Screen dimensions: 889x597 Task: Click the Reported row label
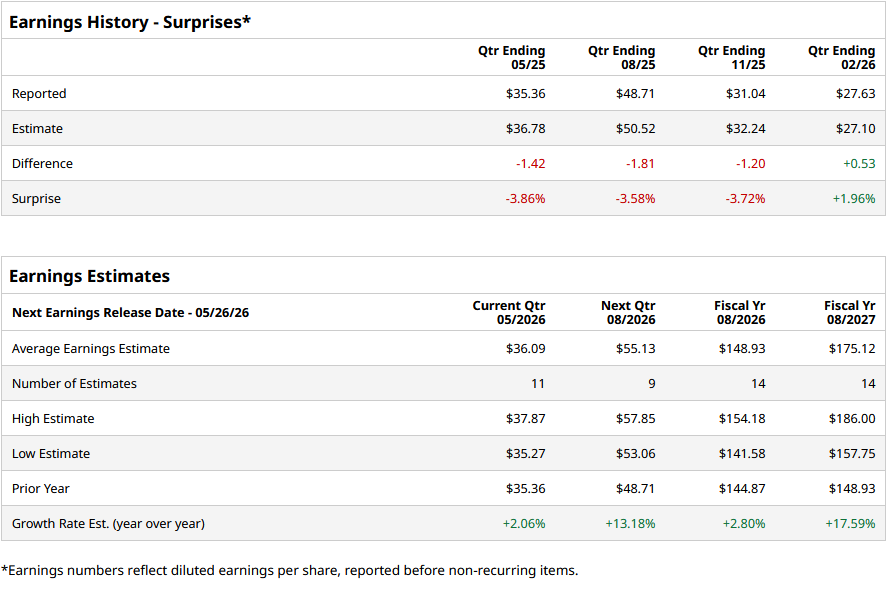pos(39,94)
